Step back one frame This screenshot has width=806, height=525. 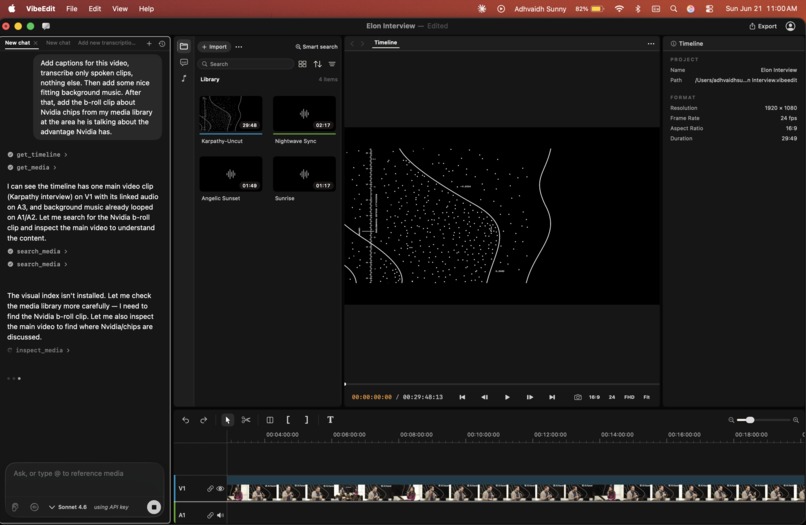point(484,397)
